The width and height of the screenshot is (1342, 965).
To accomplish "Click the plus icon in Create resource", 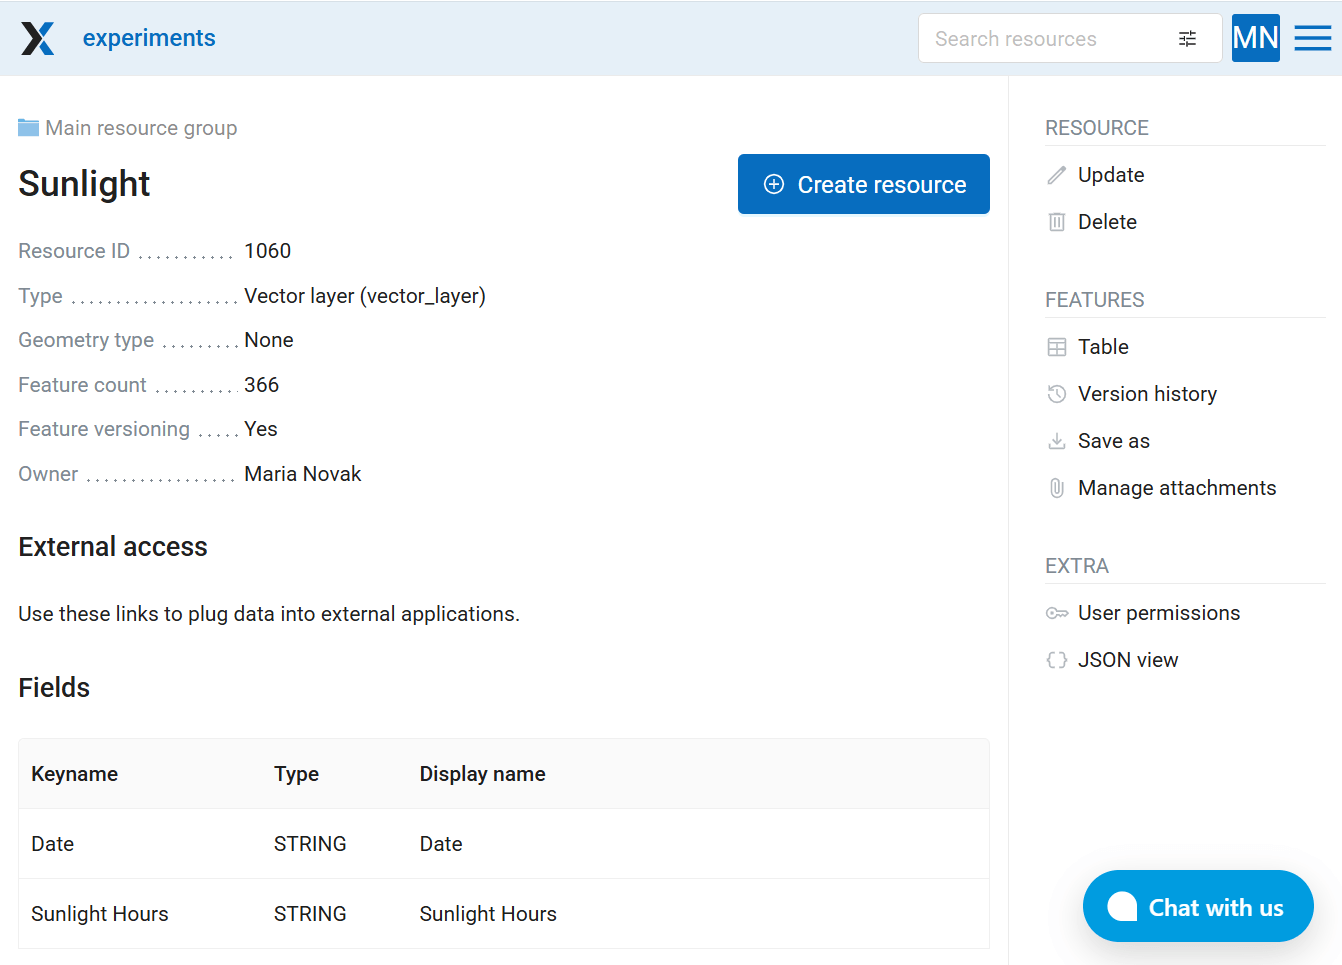I will [x=774, y=184].
